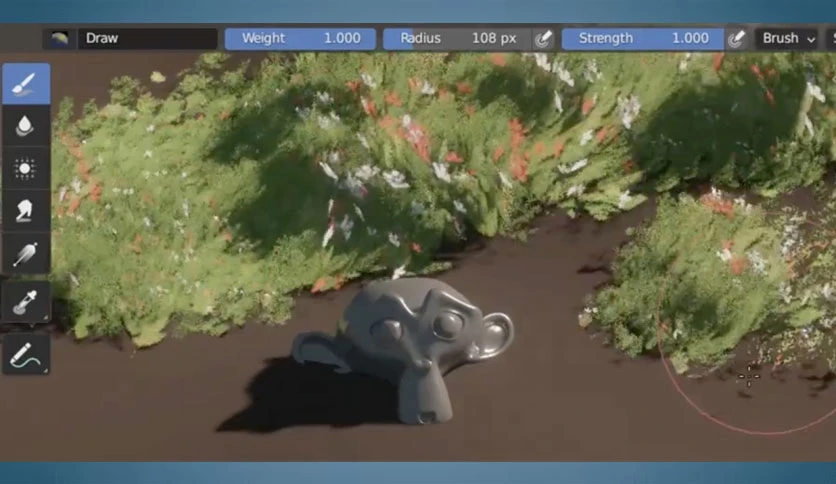Select the Draw brush tool
The height and width of the screenshot is (484, 836).
click(x=26, y=84)
